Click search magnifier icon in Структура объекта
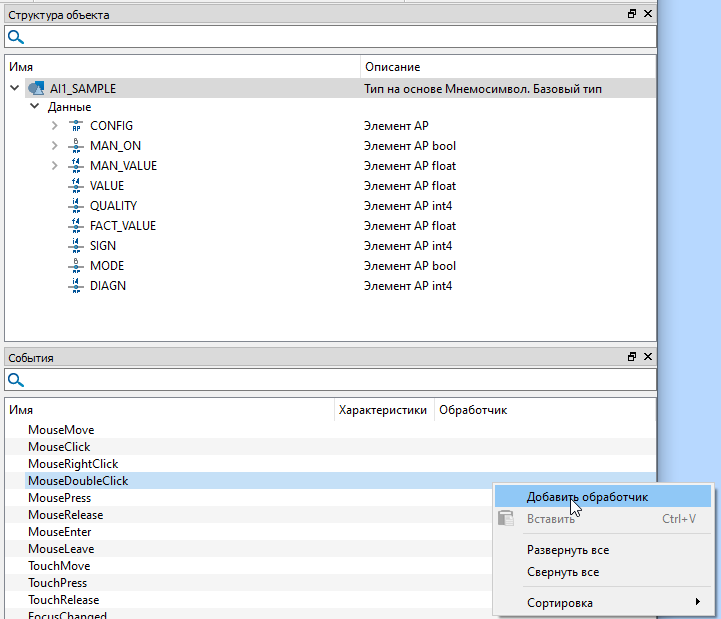The image size is (721, 619). [16, 37]
